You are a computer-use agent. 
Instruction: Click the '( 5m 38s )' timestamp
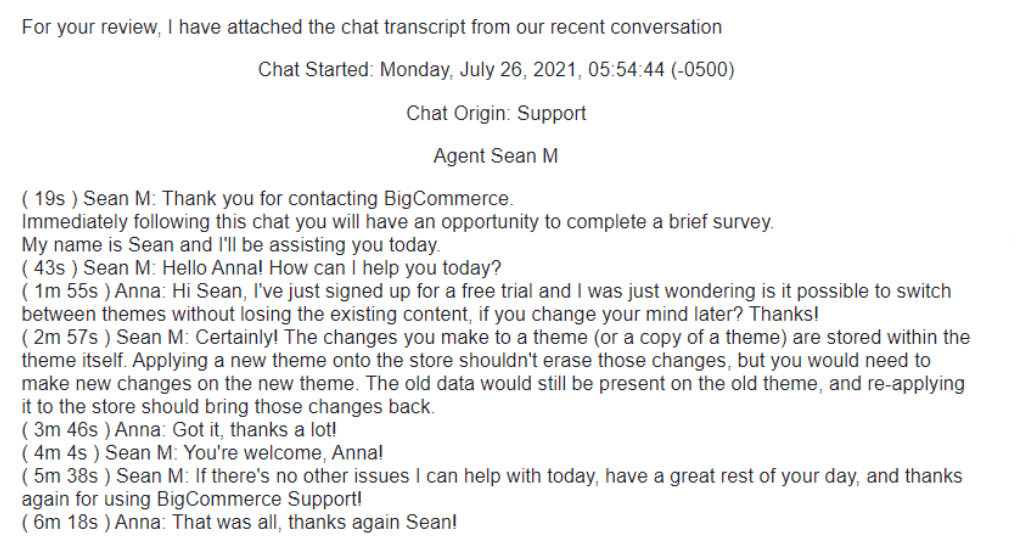click(66, 476)
